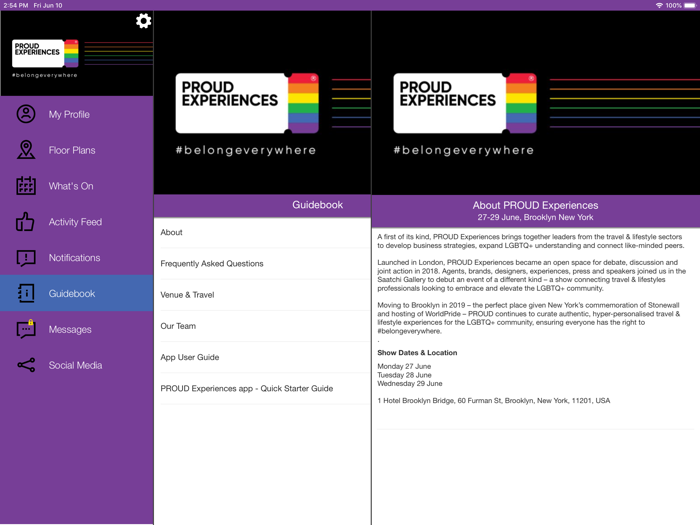The height and width of the screenshot is (525, 700).
Task: Open the Activity Feed menu item
Action: pos(77,221)
